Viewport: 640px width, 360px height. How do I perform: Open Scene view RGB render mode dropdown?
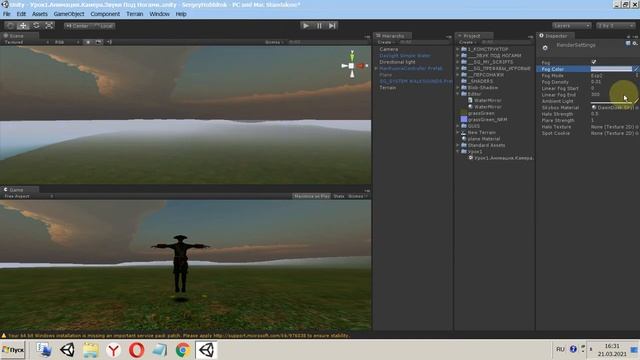pos(67,42)
